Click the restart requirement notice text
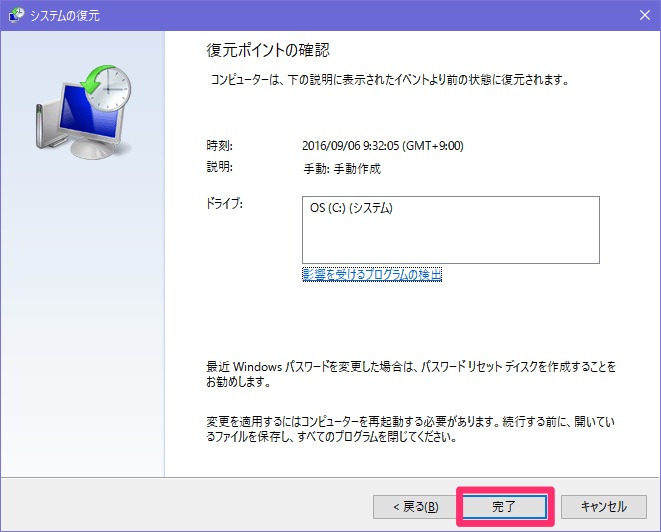 [x=410, y=429]
